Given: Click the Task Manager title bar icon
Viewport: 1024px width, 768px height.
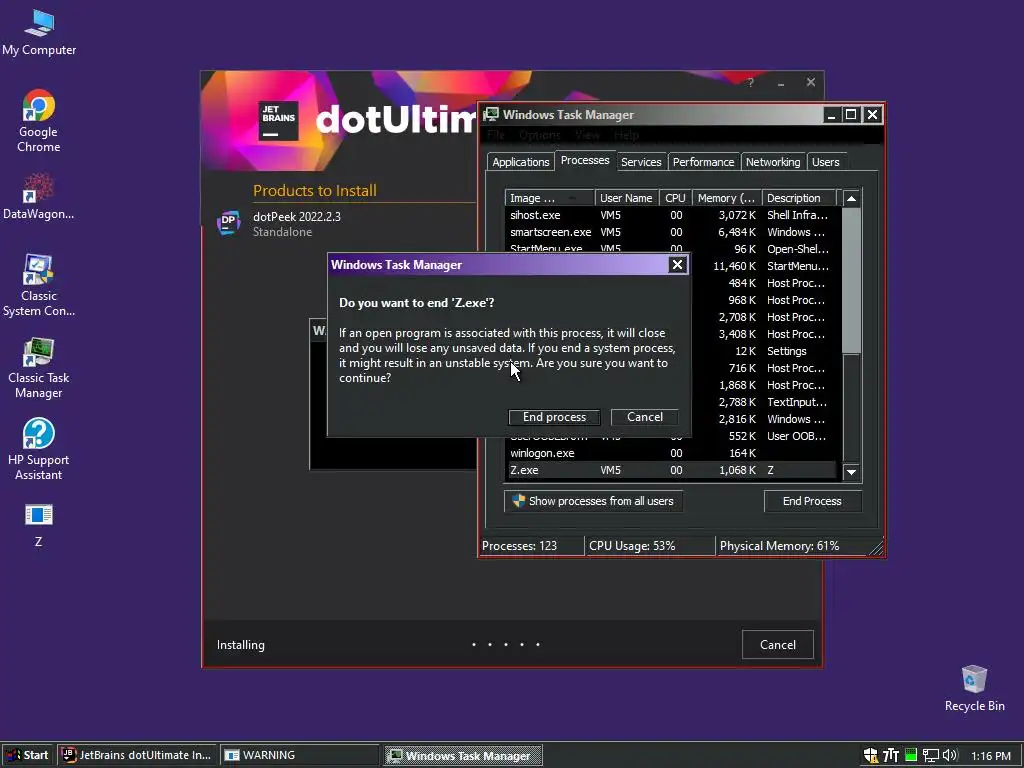Looking at the screenshot, I should (491, 115).
